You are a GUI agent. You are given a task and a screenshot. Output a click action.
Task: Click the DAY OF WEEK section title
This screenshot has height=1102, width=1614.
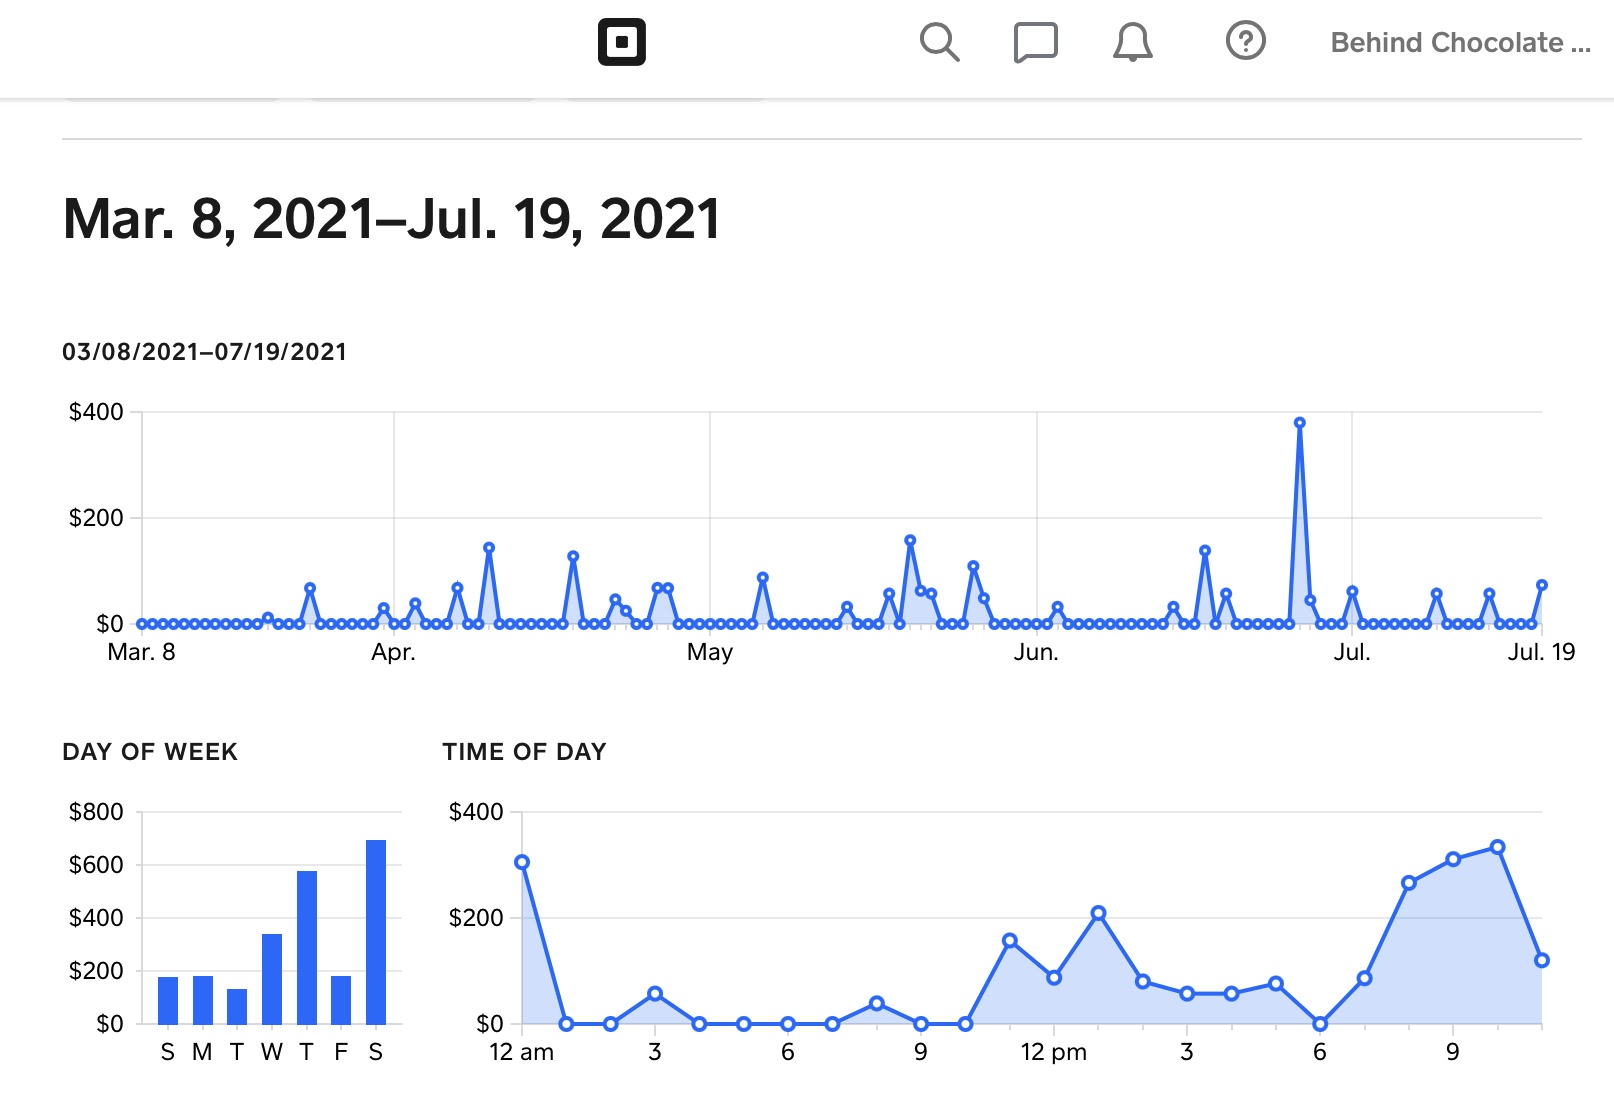click(x=150, y=752)
